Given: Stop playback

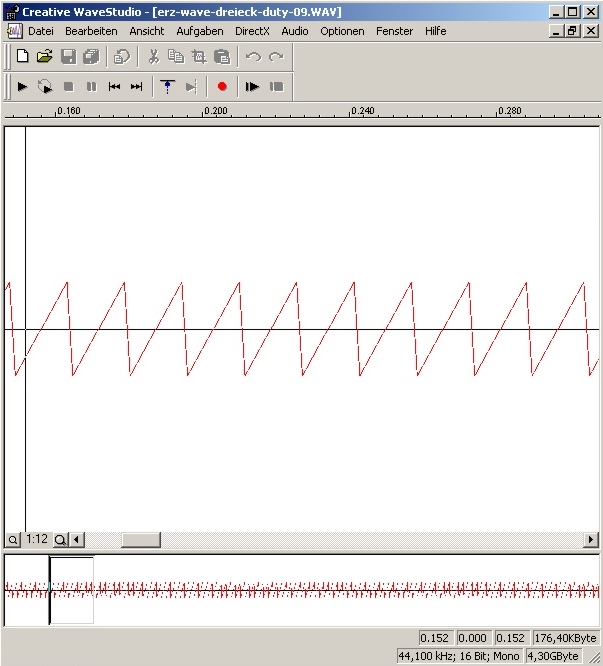Looking at the screenshot, I should click(x=68, y=87).
